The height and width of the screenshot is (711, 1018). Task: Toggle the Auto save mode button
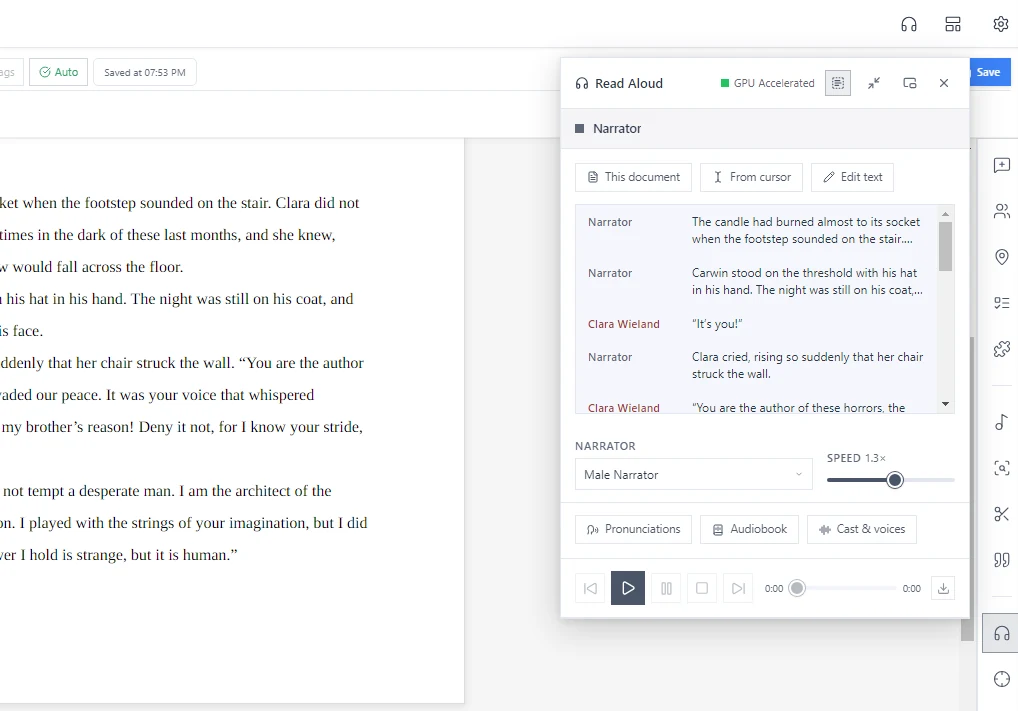point(58,72)
